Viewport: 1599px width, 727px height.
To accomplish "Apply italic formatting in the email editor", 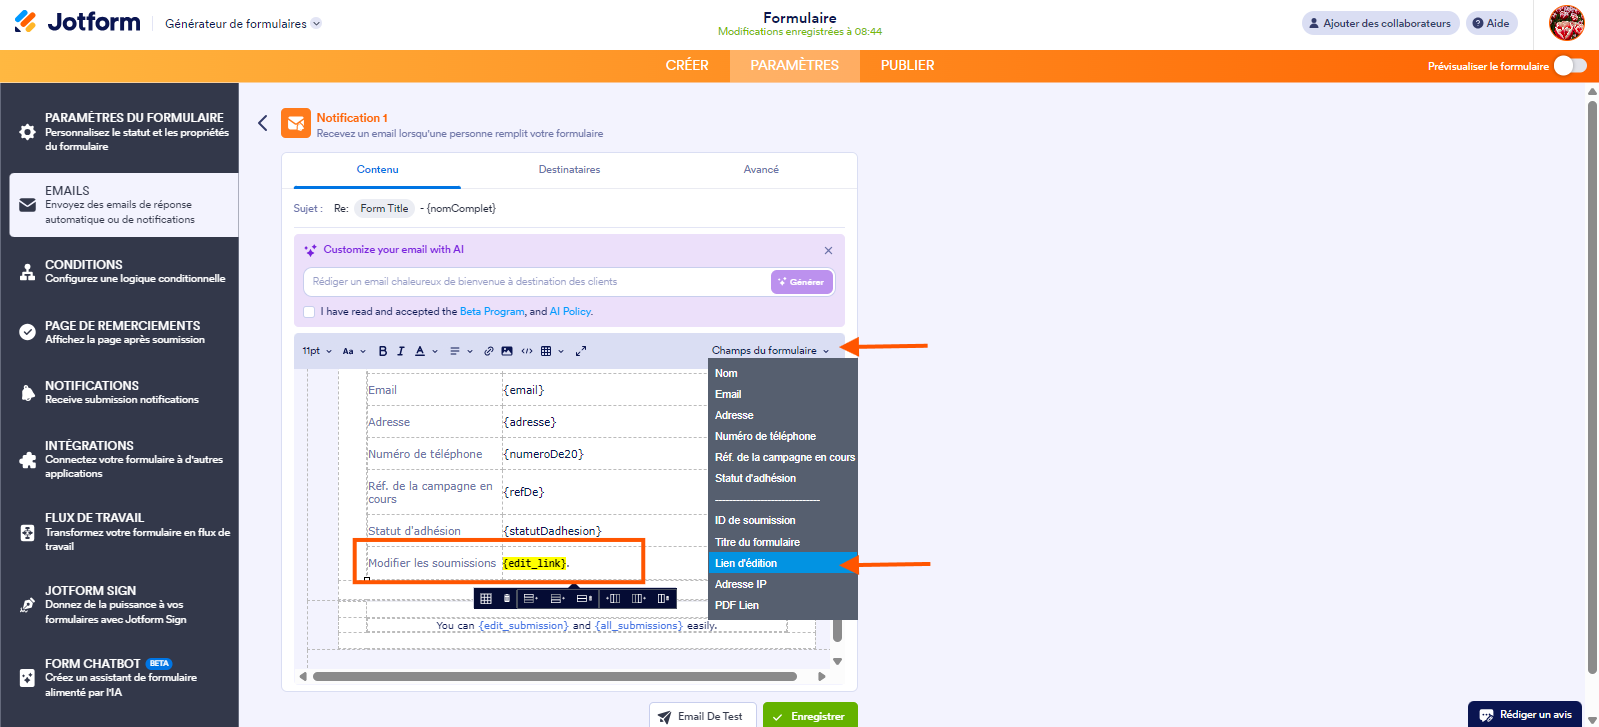I will (401, 351).
